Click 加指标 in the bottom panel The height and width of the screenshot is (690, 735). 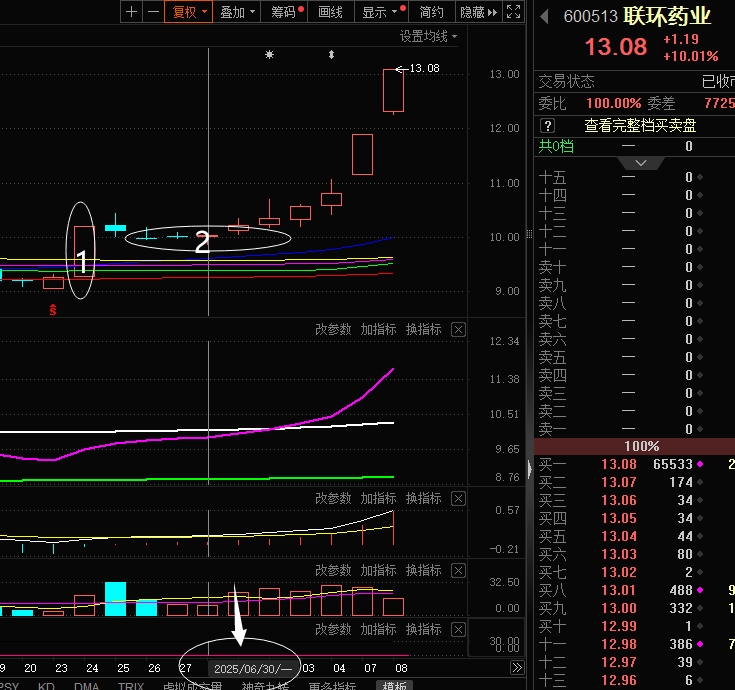point(378,629)
